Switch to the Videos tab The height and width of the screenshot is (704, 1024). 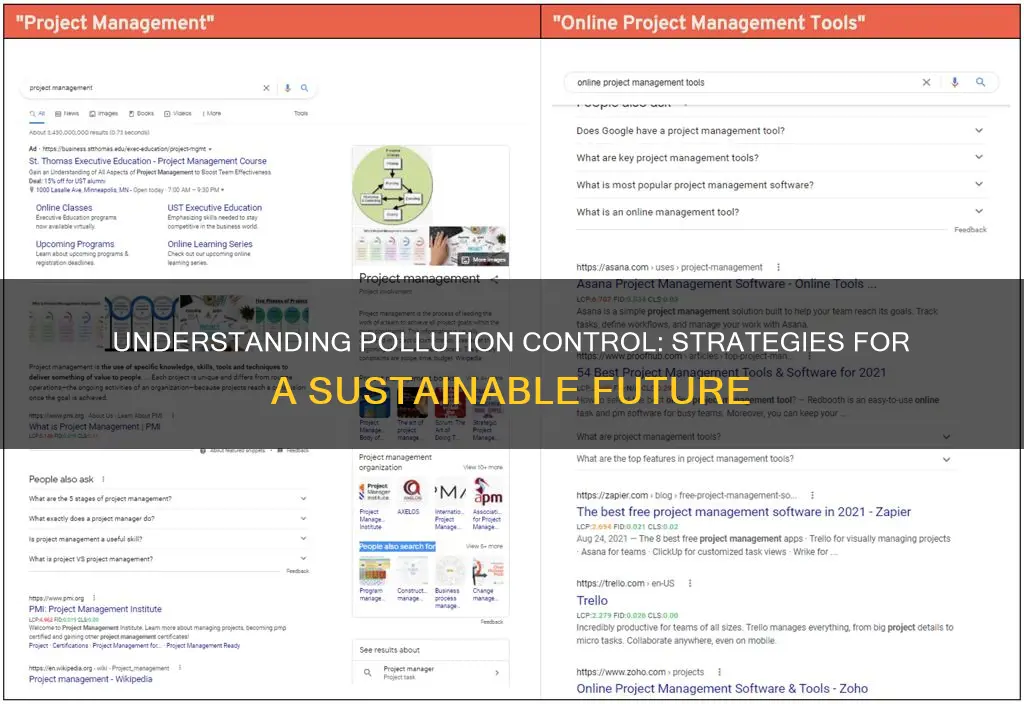click(x=178, y=114)
